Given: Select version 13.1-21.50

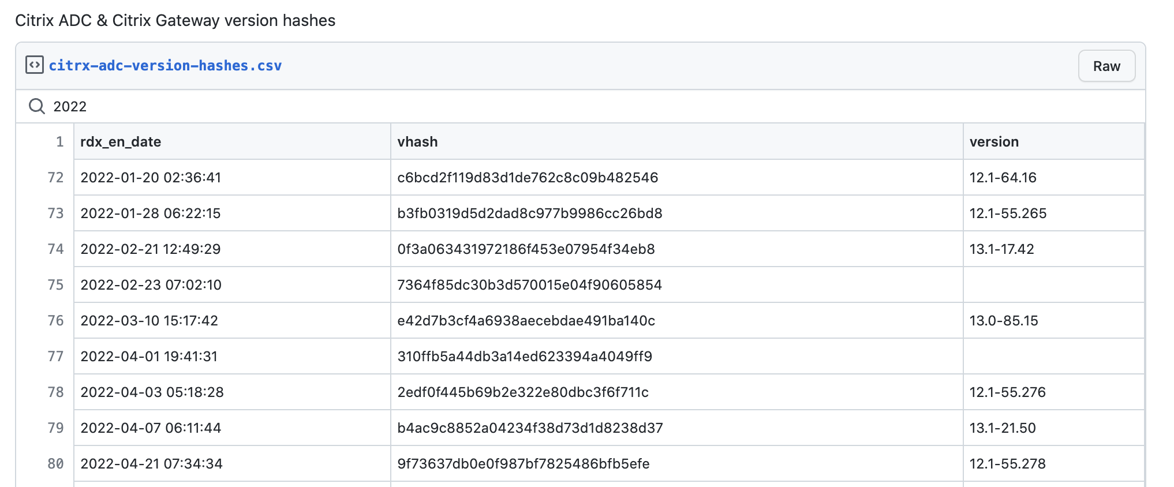Looking at the screenshot, I should point(1003,428).
